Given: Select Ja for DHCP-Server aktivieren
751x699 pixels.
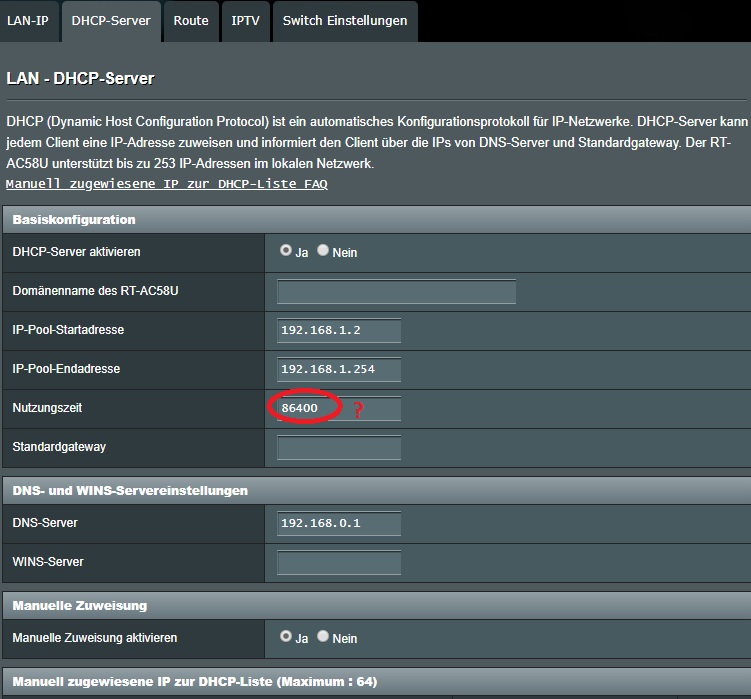Looking at the screenshot, I should pos(285,251).
